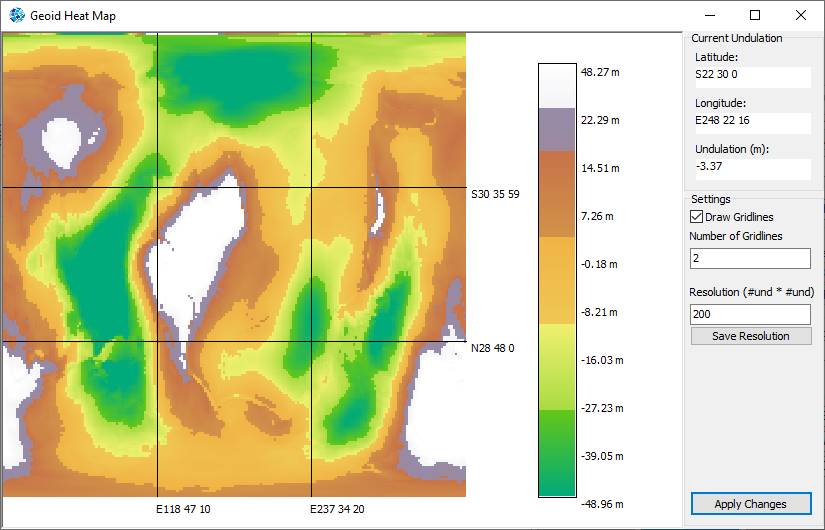Click the Longitude: label

[x=721, y=103]
